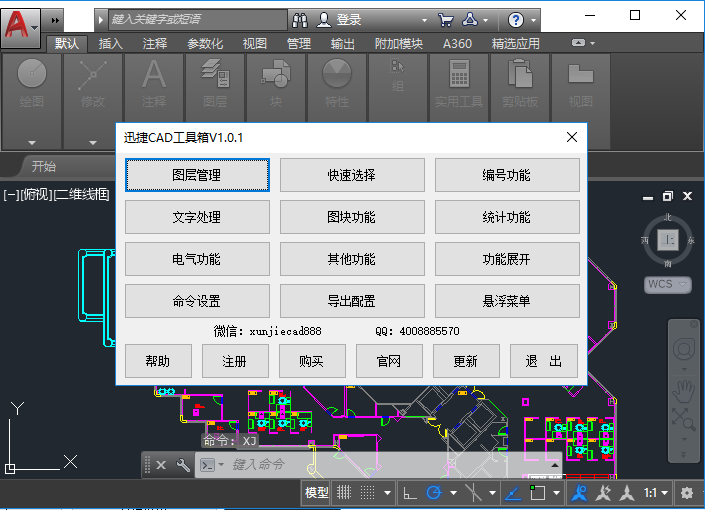Viewport: 705px width, 510px height.
Task: Click the 悬浮菜单 button
Action: point(507,301)
